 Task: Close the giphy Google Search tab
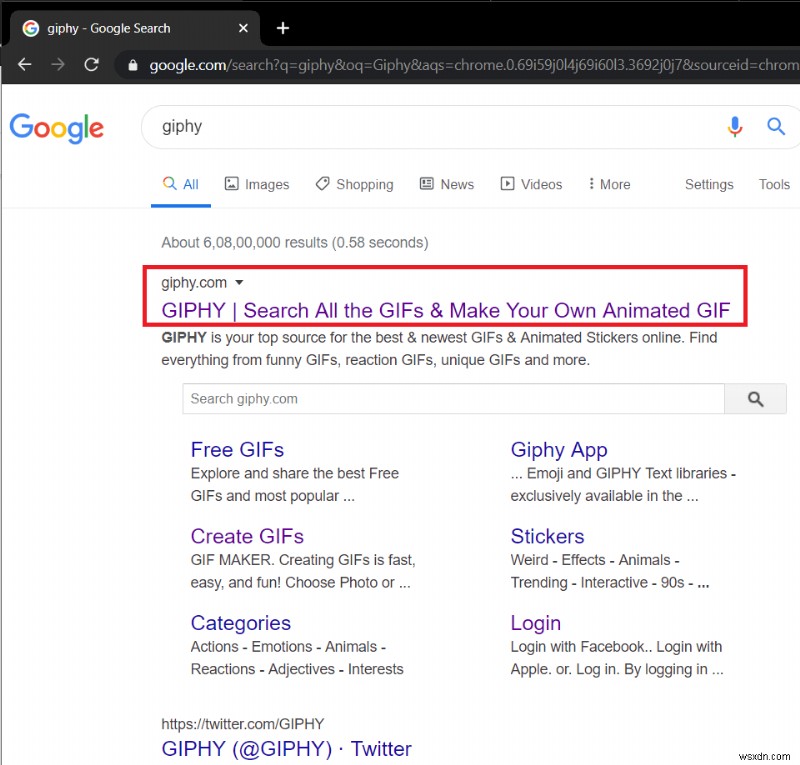click(243, 28)
